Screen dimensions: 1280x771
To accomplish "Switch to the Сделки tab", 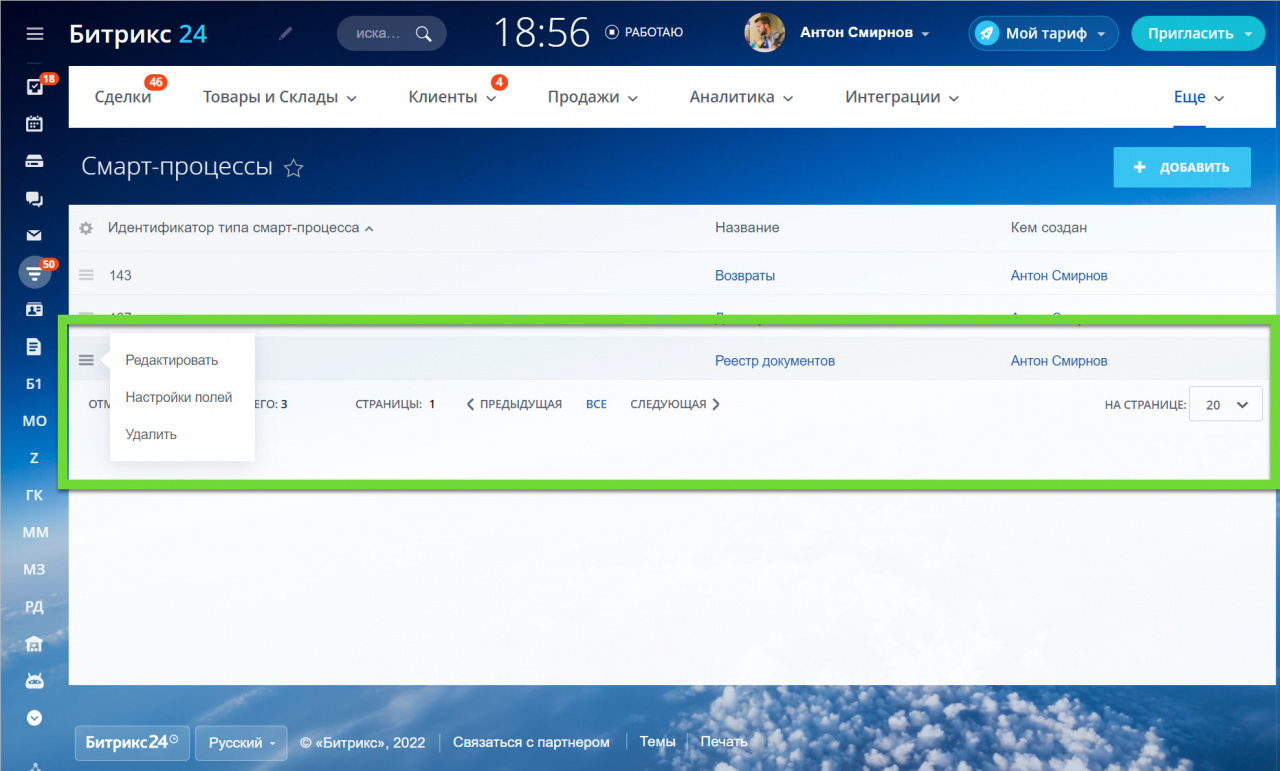I will [x=123, y=97].
